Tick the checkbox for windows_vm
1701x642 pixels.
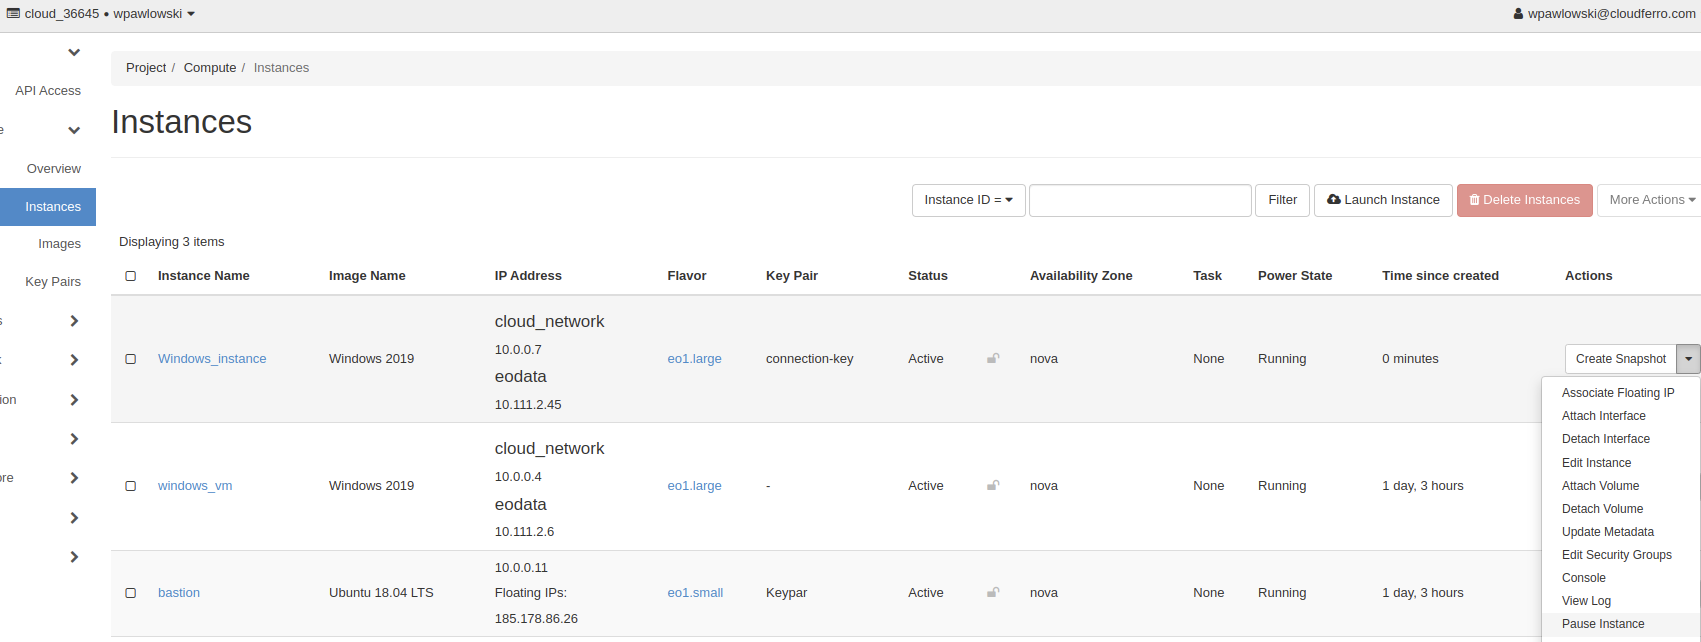131,486
